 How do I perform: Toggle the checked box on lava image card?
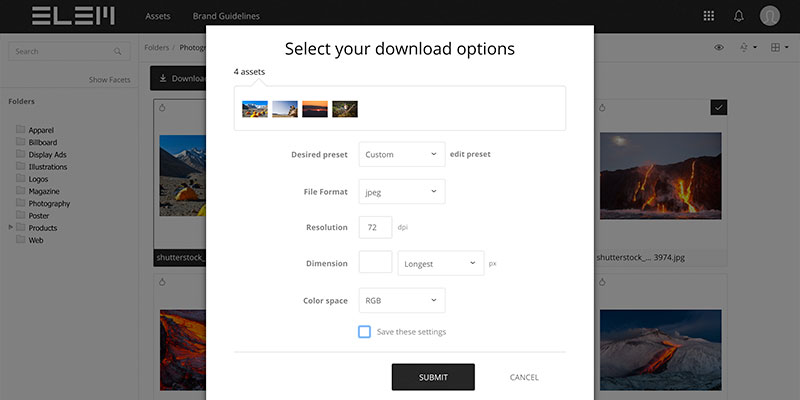(718, 107)
